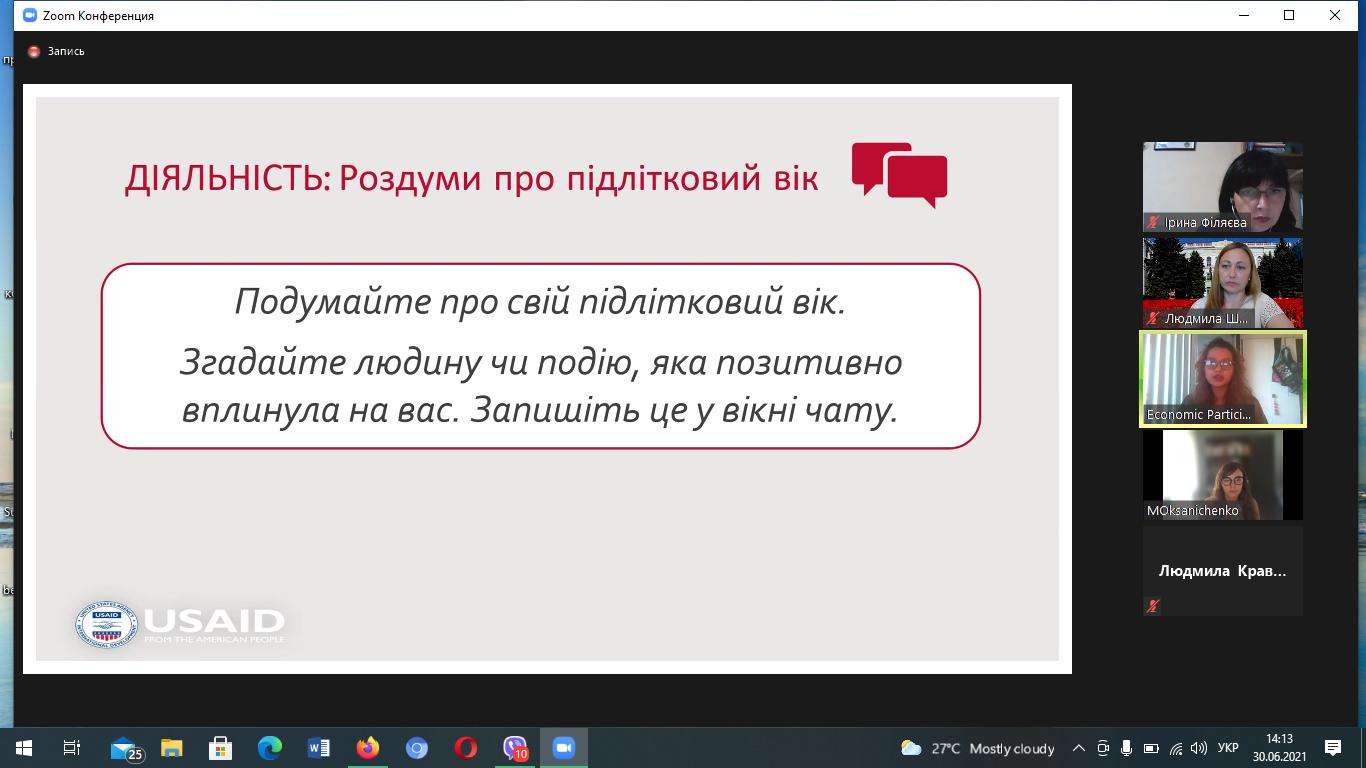Expand the Mostly cloudy weather widget
The height and width of the screenshot is (768, 1366).
[980, 748]
